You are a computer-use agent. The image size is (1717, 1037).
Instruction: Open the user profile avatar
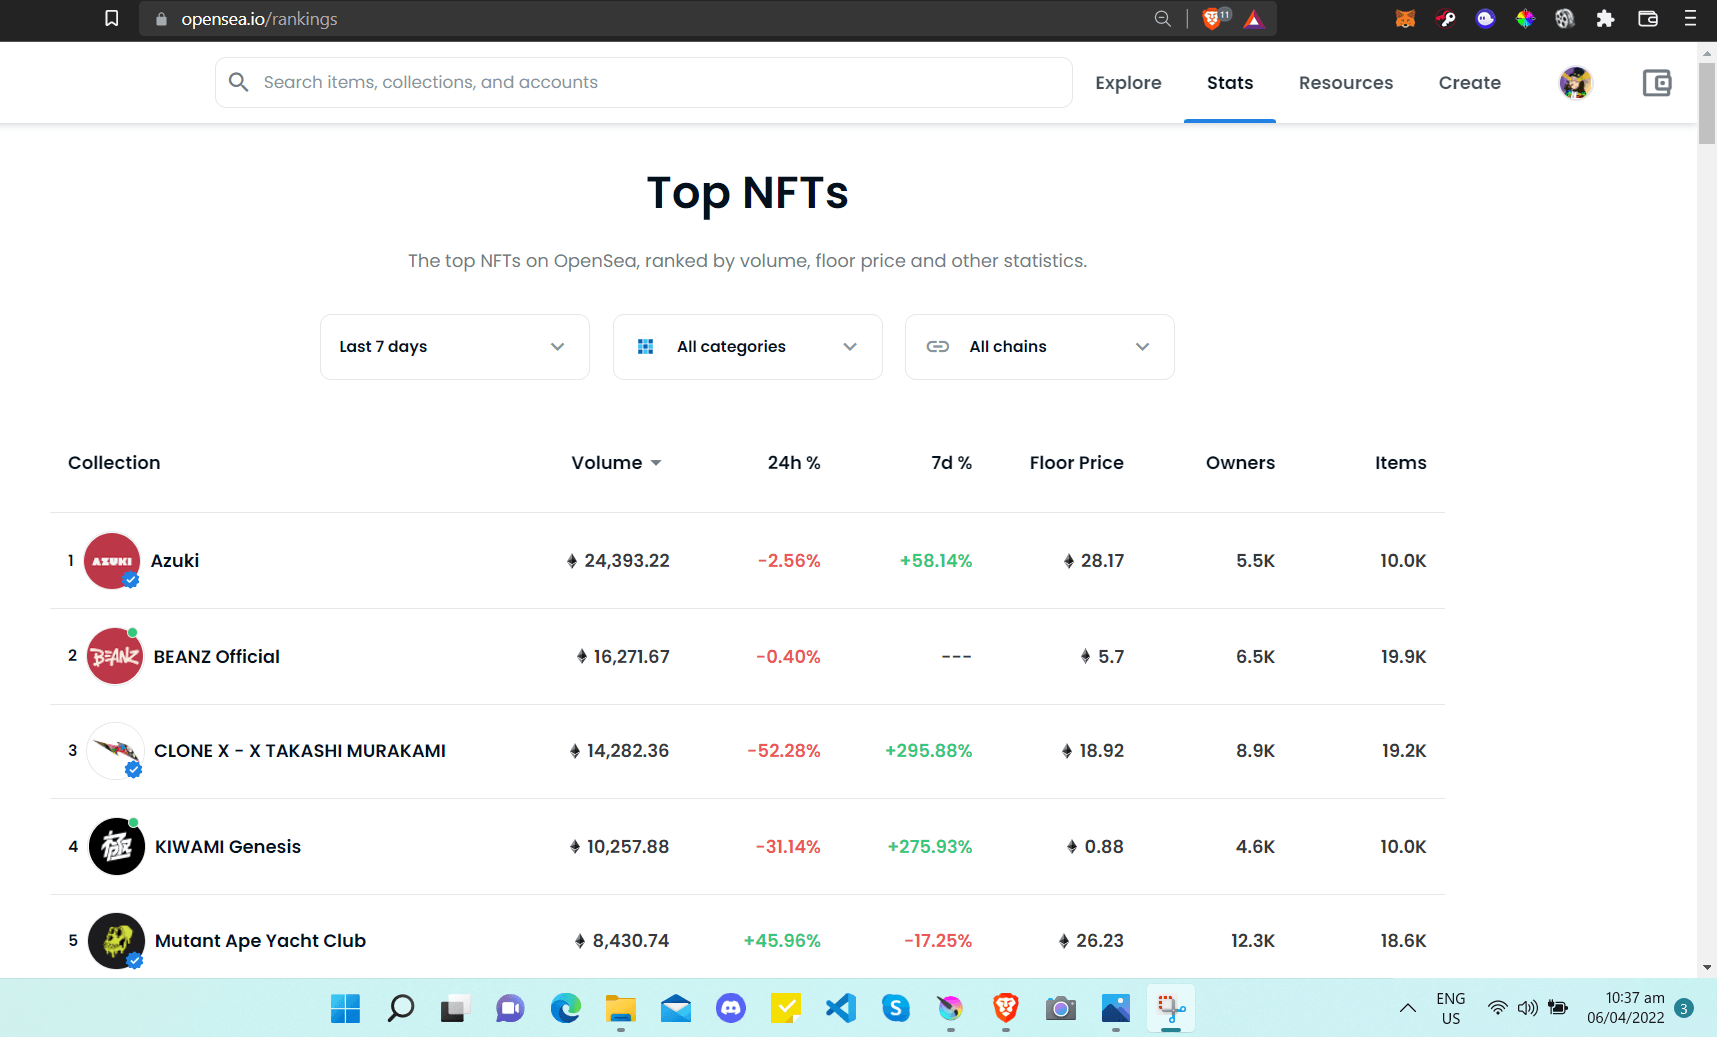[x=1576, y=83]
